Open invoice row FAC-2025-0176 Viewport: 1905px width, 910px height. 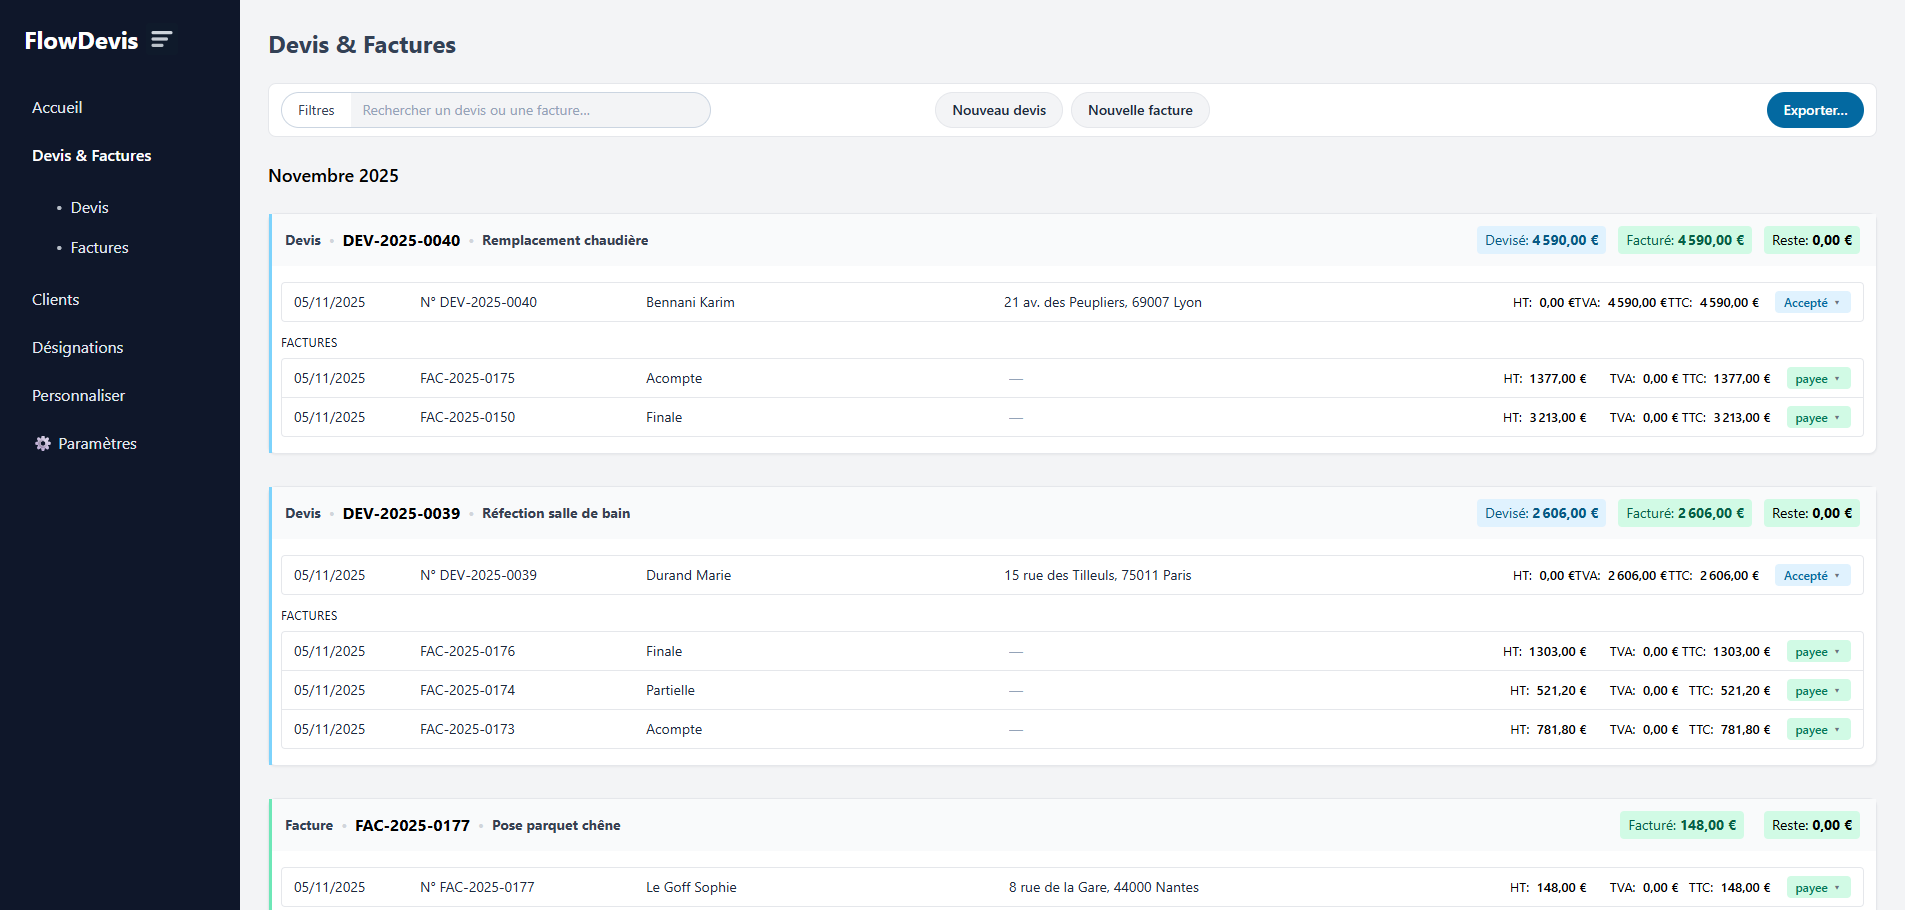click(467, 651)
